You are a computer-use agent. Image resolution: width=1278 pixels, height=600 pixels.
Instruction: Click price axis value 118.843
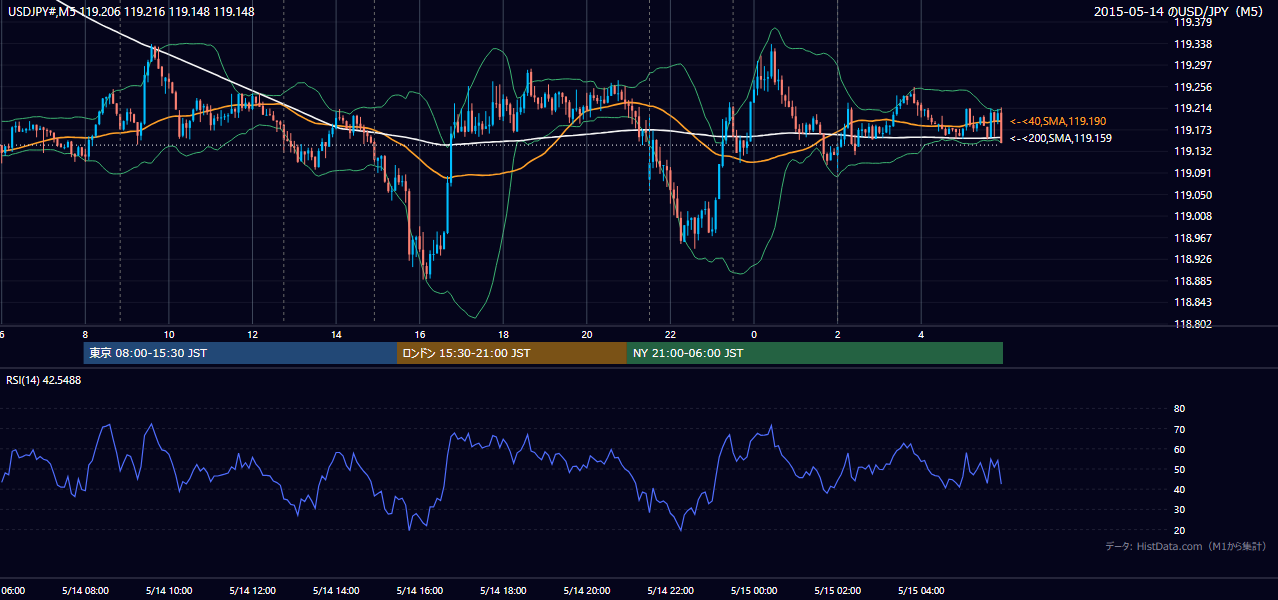point(1192,302)
